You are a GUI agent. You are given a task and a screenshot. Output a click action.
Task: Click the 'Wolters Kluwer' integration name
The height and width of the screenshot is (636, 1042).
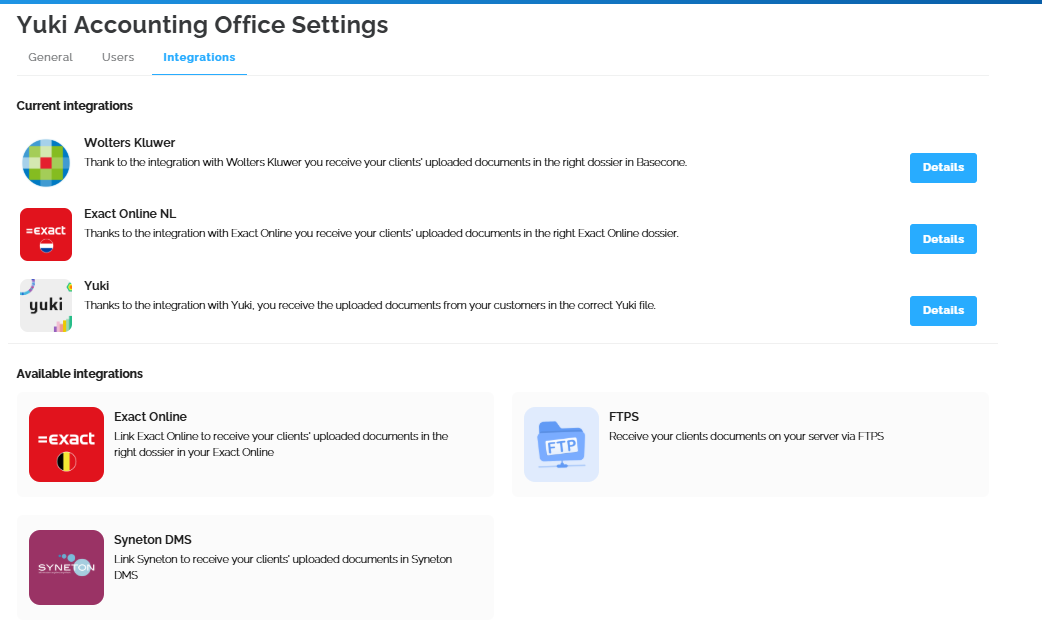pyautogui.click(x=130, y=143)
